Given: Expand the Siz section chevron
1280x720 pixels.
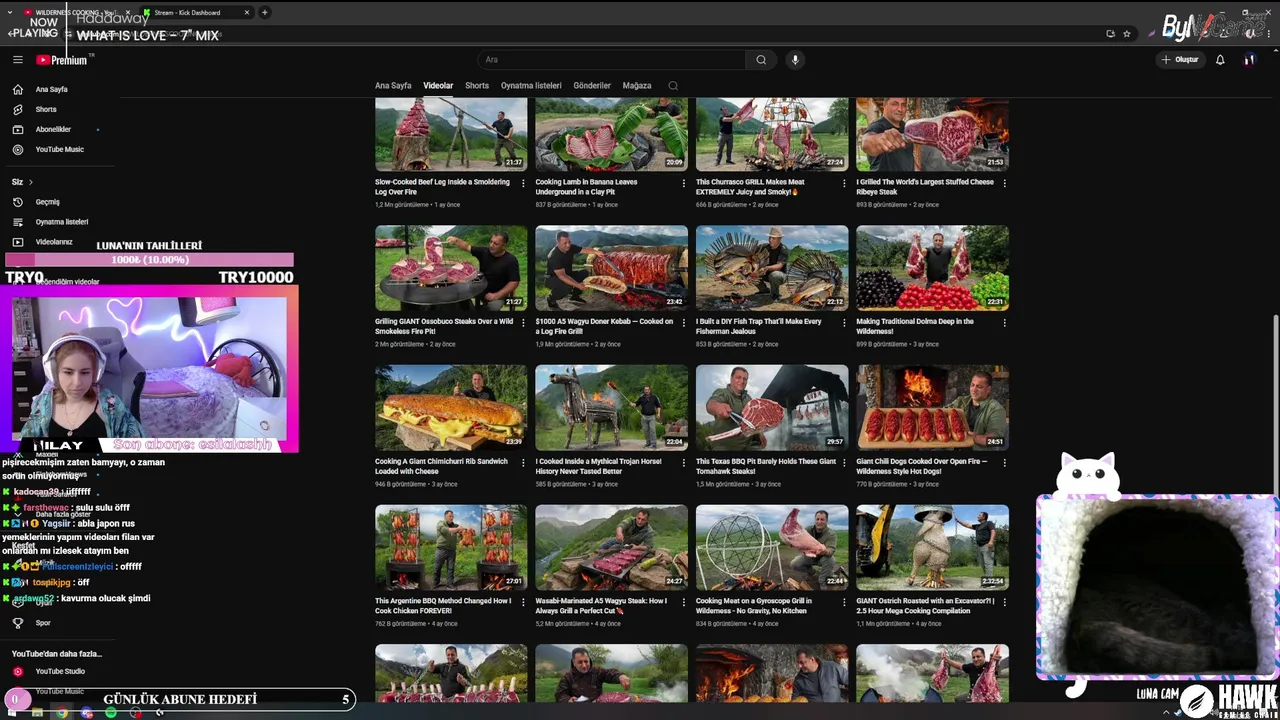Looking at the screenshot, I should click(31, 182).
